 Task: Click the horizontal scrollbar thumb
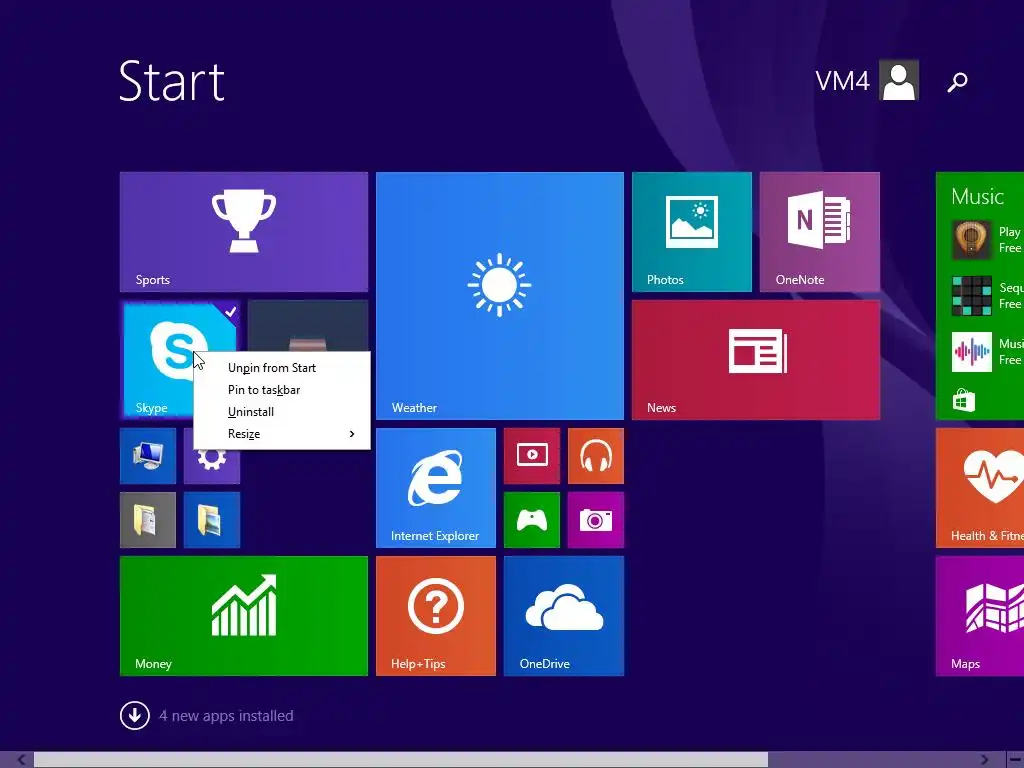pyautogui.click(x=401, y=760)
